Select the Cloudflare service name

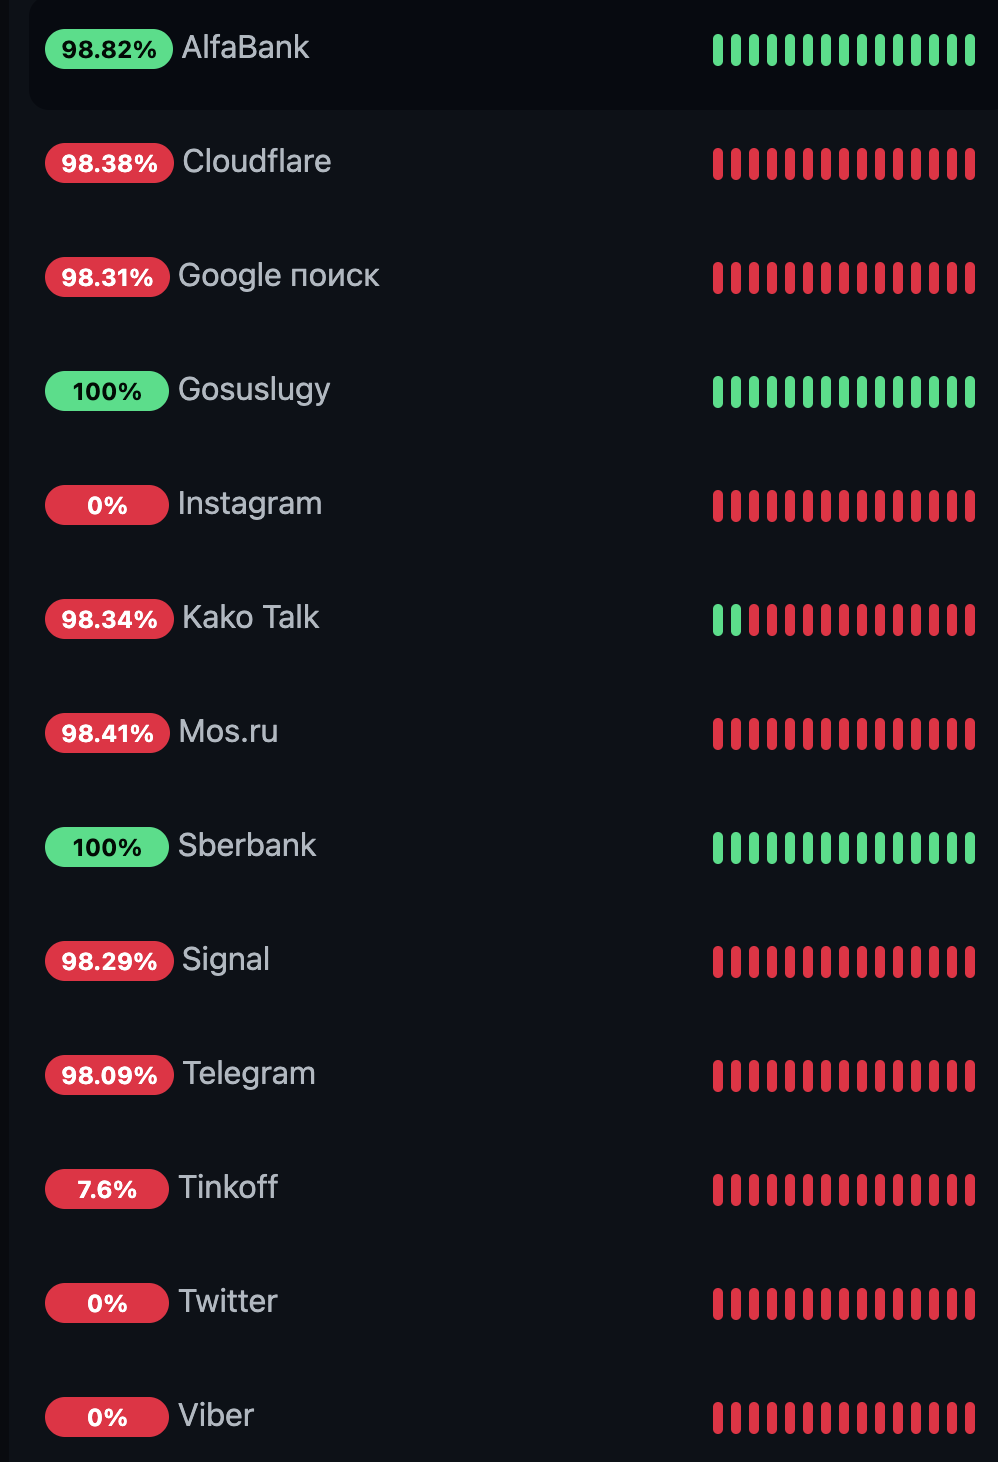257,161
